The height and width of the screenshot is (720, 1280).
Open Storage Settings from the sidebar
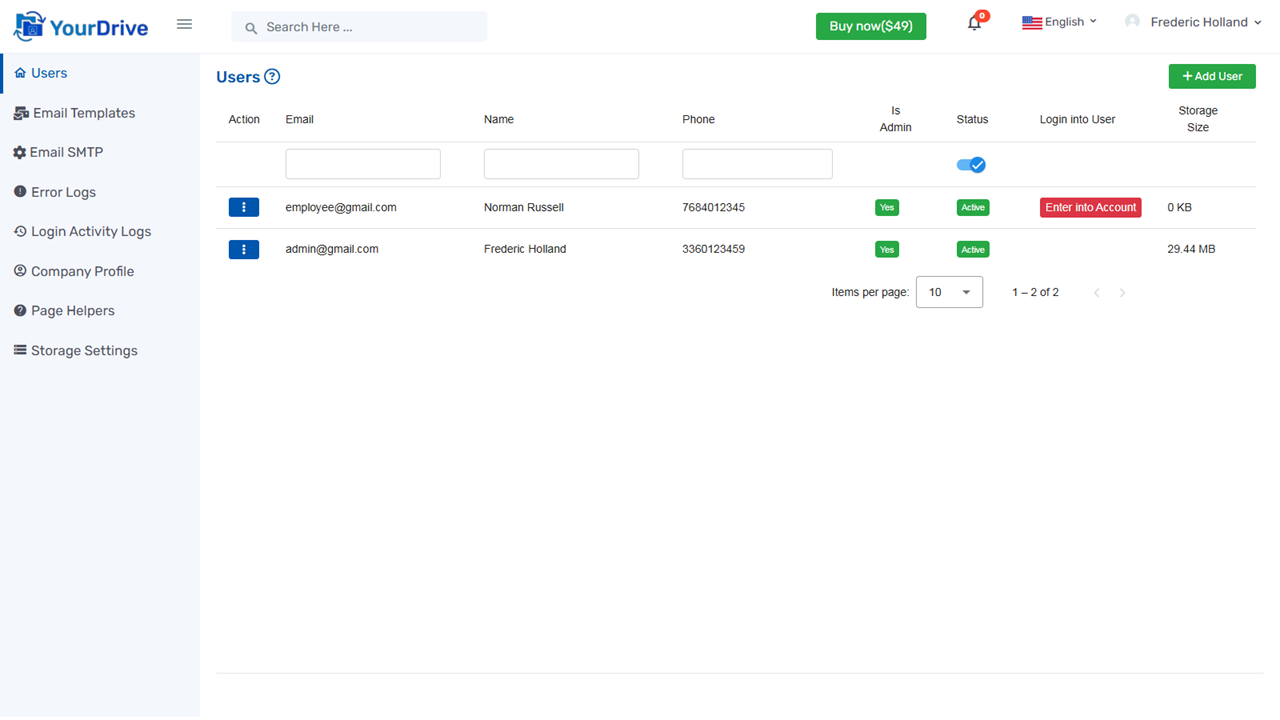[18, 350]
